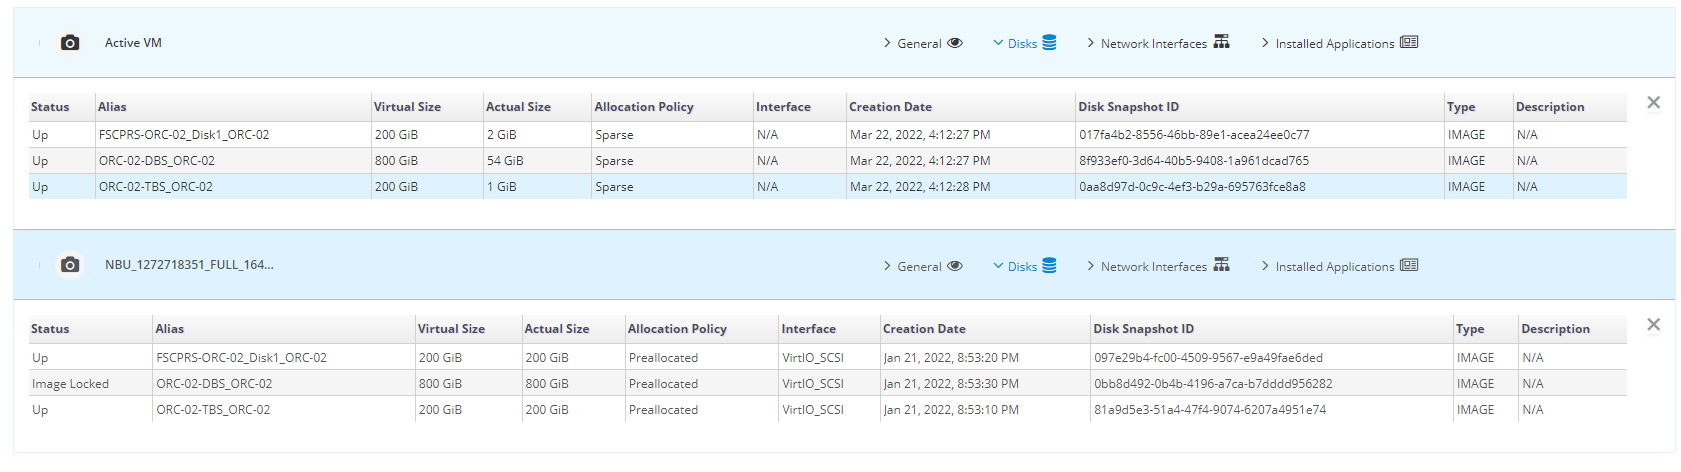Sort Active VM disks by Virtual Size
The width and height of the screenshot is (1681, 472).
[x=407, y=107]
